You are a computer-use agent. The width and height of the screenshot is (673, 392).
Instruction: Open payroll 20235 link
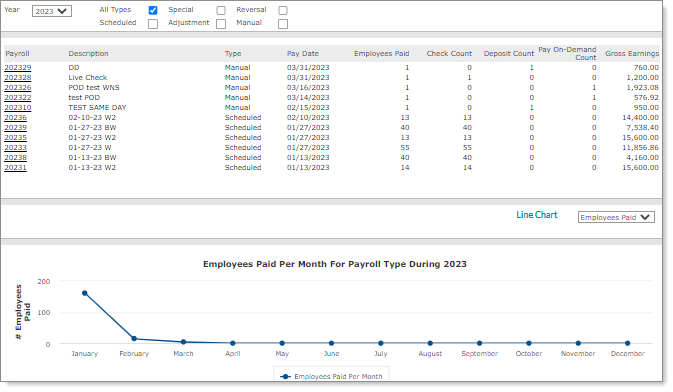click(x=15, y=138)
